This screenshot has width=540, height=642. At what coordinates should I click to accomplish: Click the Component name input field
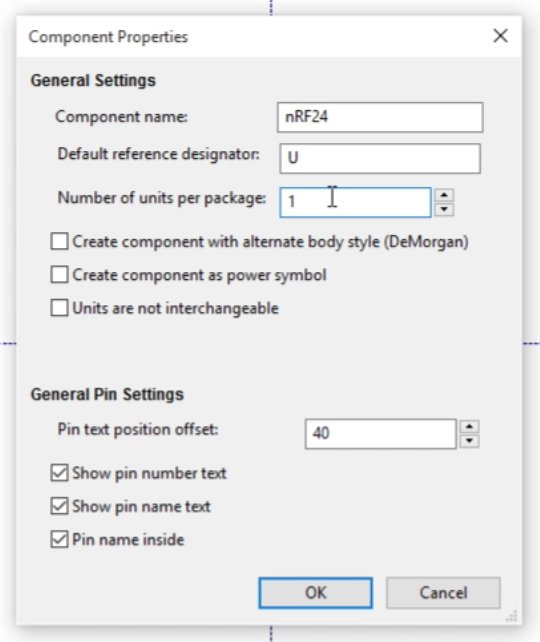click(380, 118)
